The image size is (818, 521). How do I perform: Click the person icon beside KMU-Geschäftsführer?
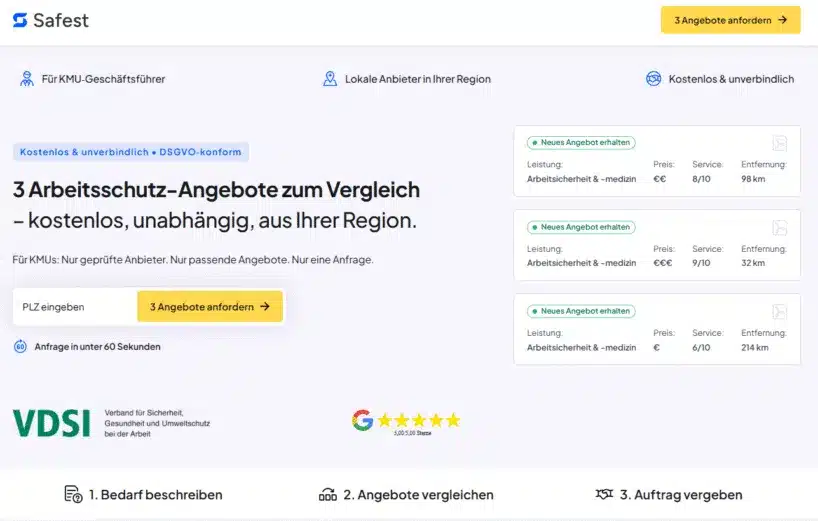26,79
